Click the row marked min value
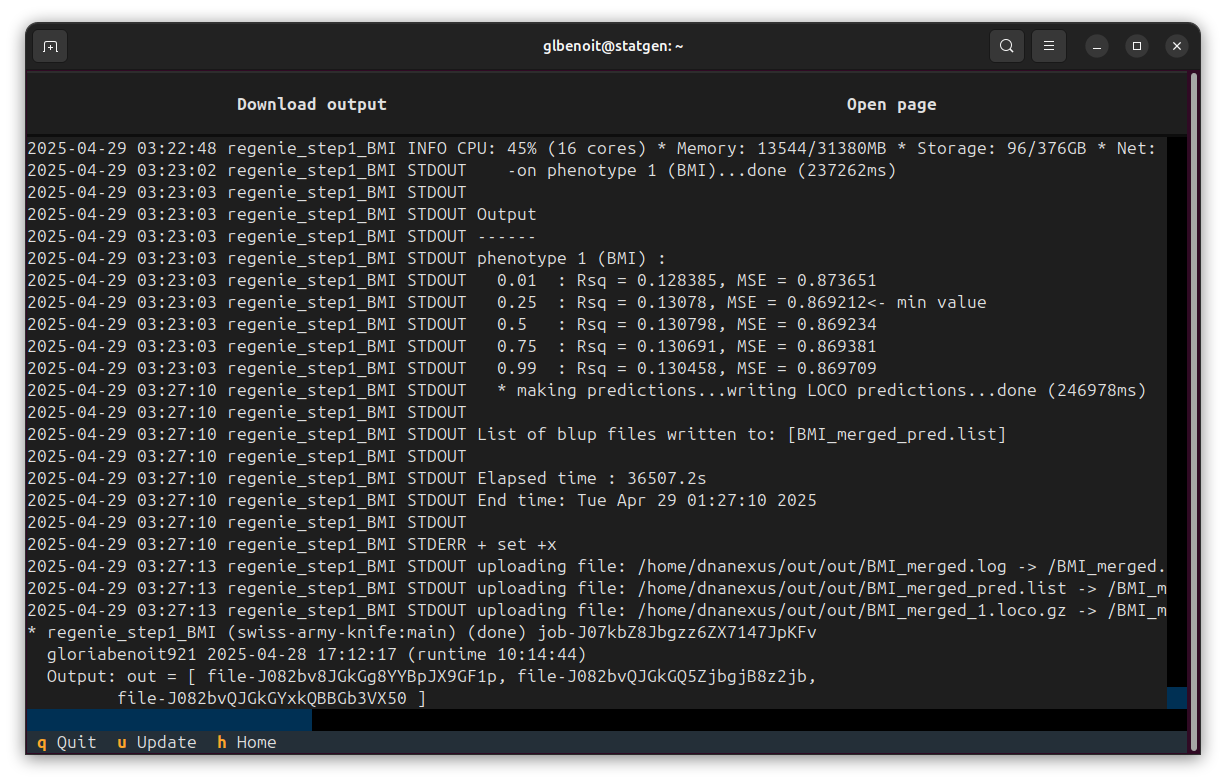This screenshot has height=783, width=1226. click(x=507, y=302)
